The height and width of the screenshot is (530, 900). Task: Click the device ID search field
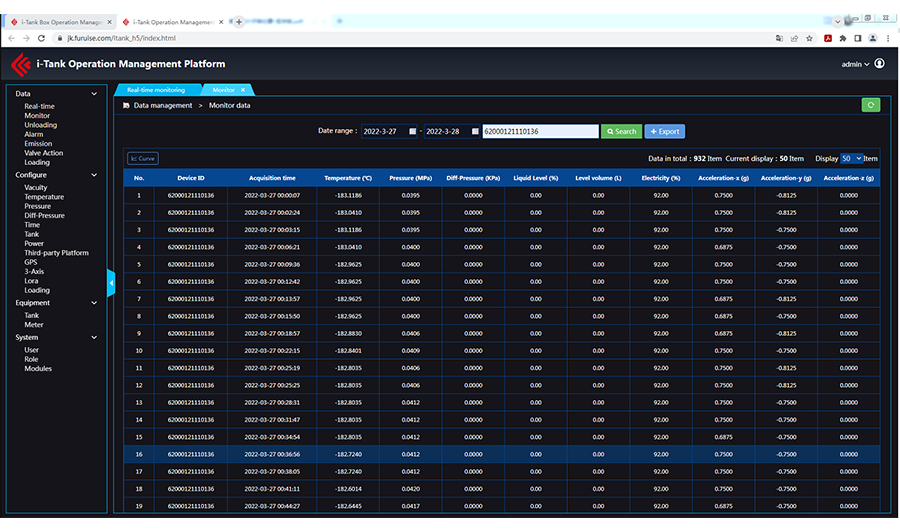coord(540,131)
